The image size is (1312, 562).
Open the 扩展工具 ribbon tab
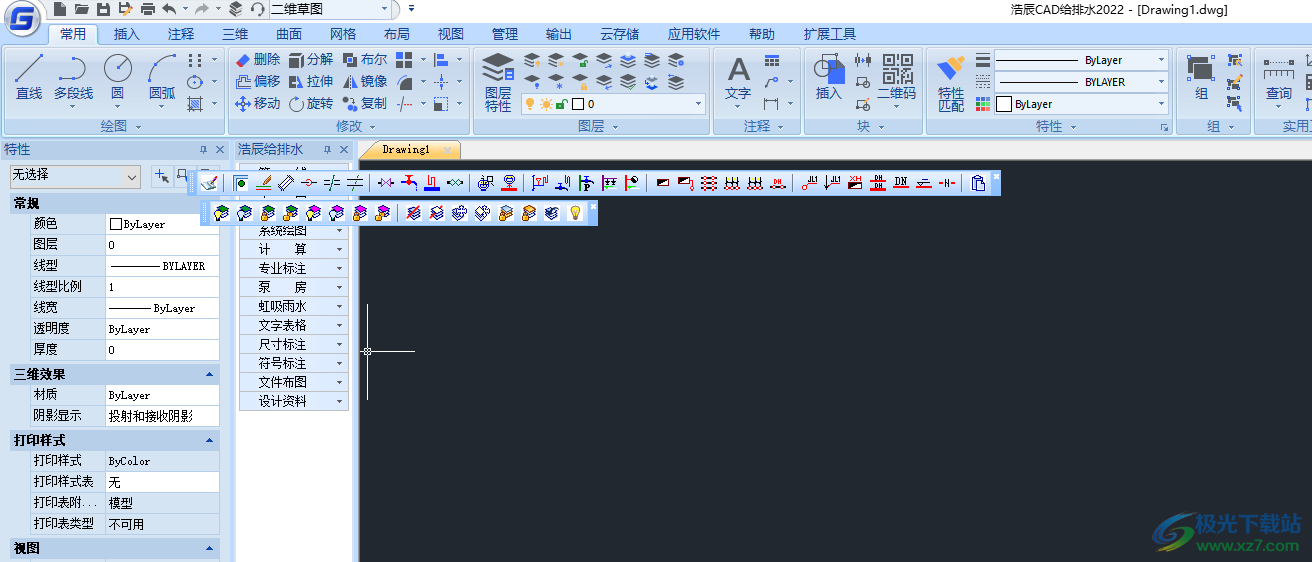click(x=830, y=34)
